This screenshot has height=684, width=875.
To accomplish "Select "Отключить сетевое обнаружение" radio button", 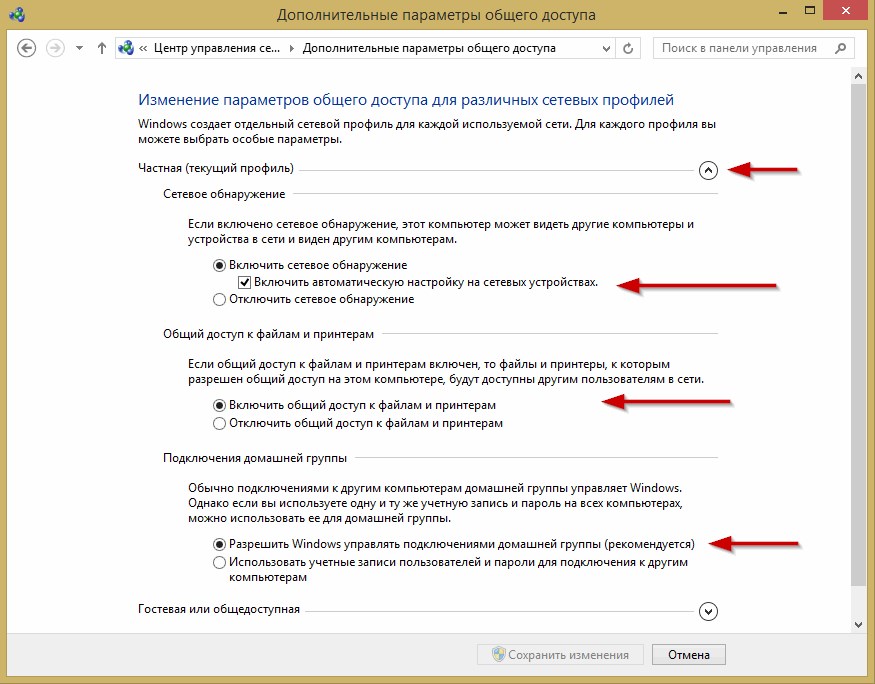I will pos(220,300).
